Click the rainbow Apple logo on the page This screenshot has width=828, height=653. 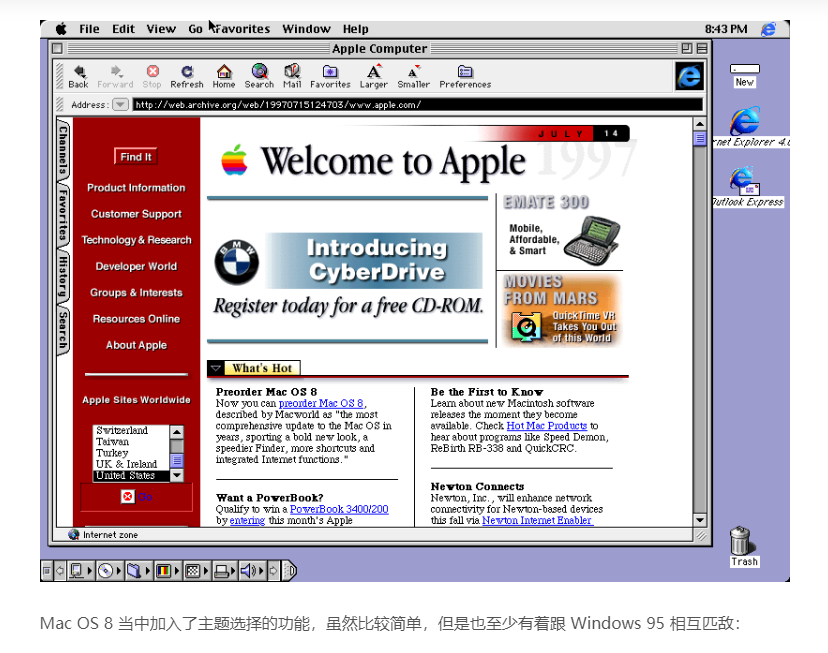[234, 160]
